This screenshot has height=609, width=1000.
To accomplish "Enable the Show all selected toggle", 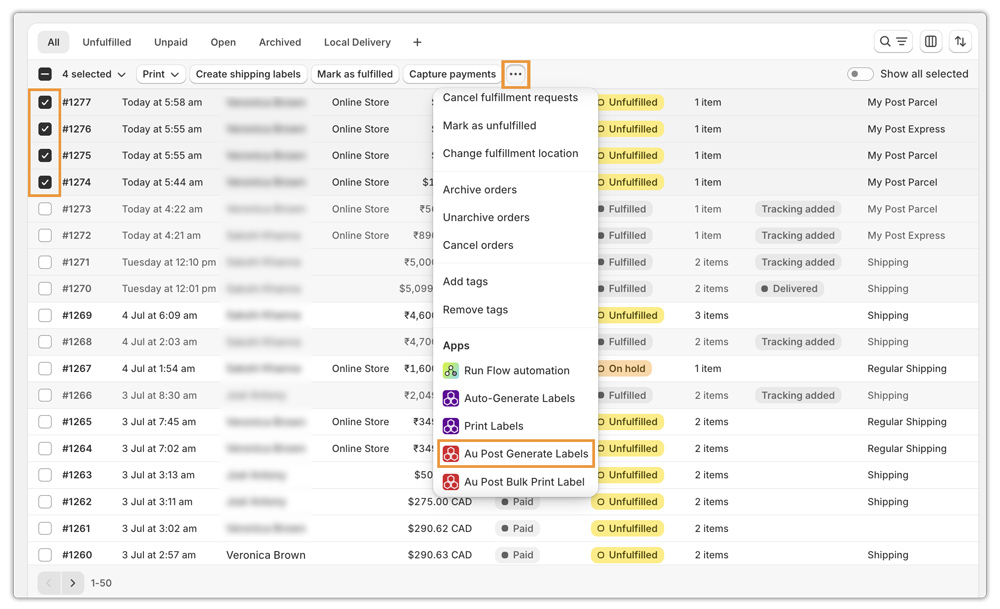I will [859, 74].
